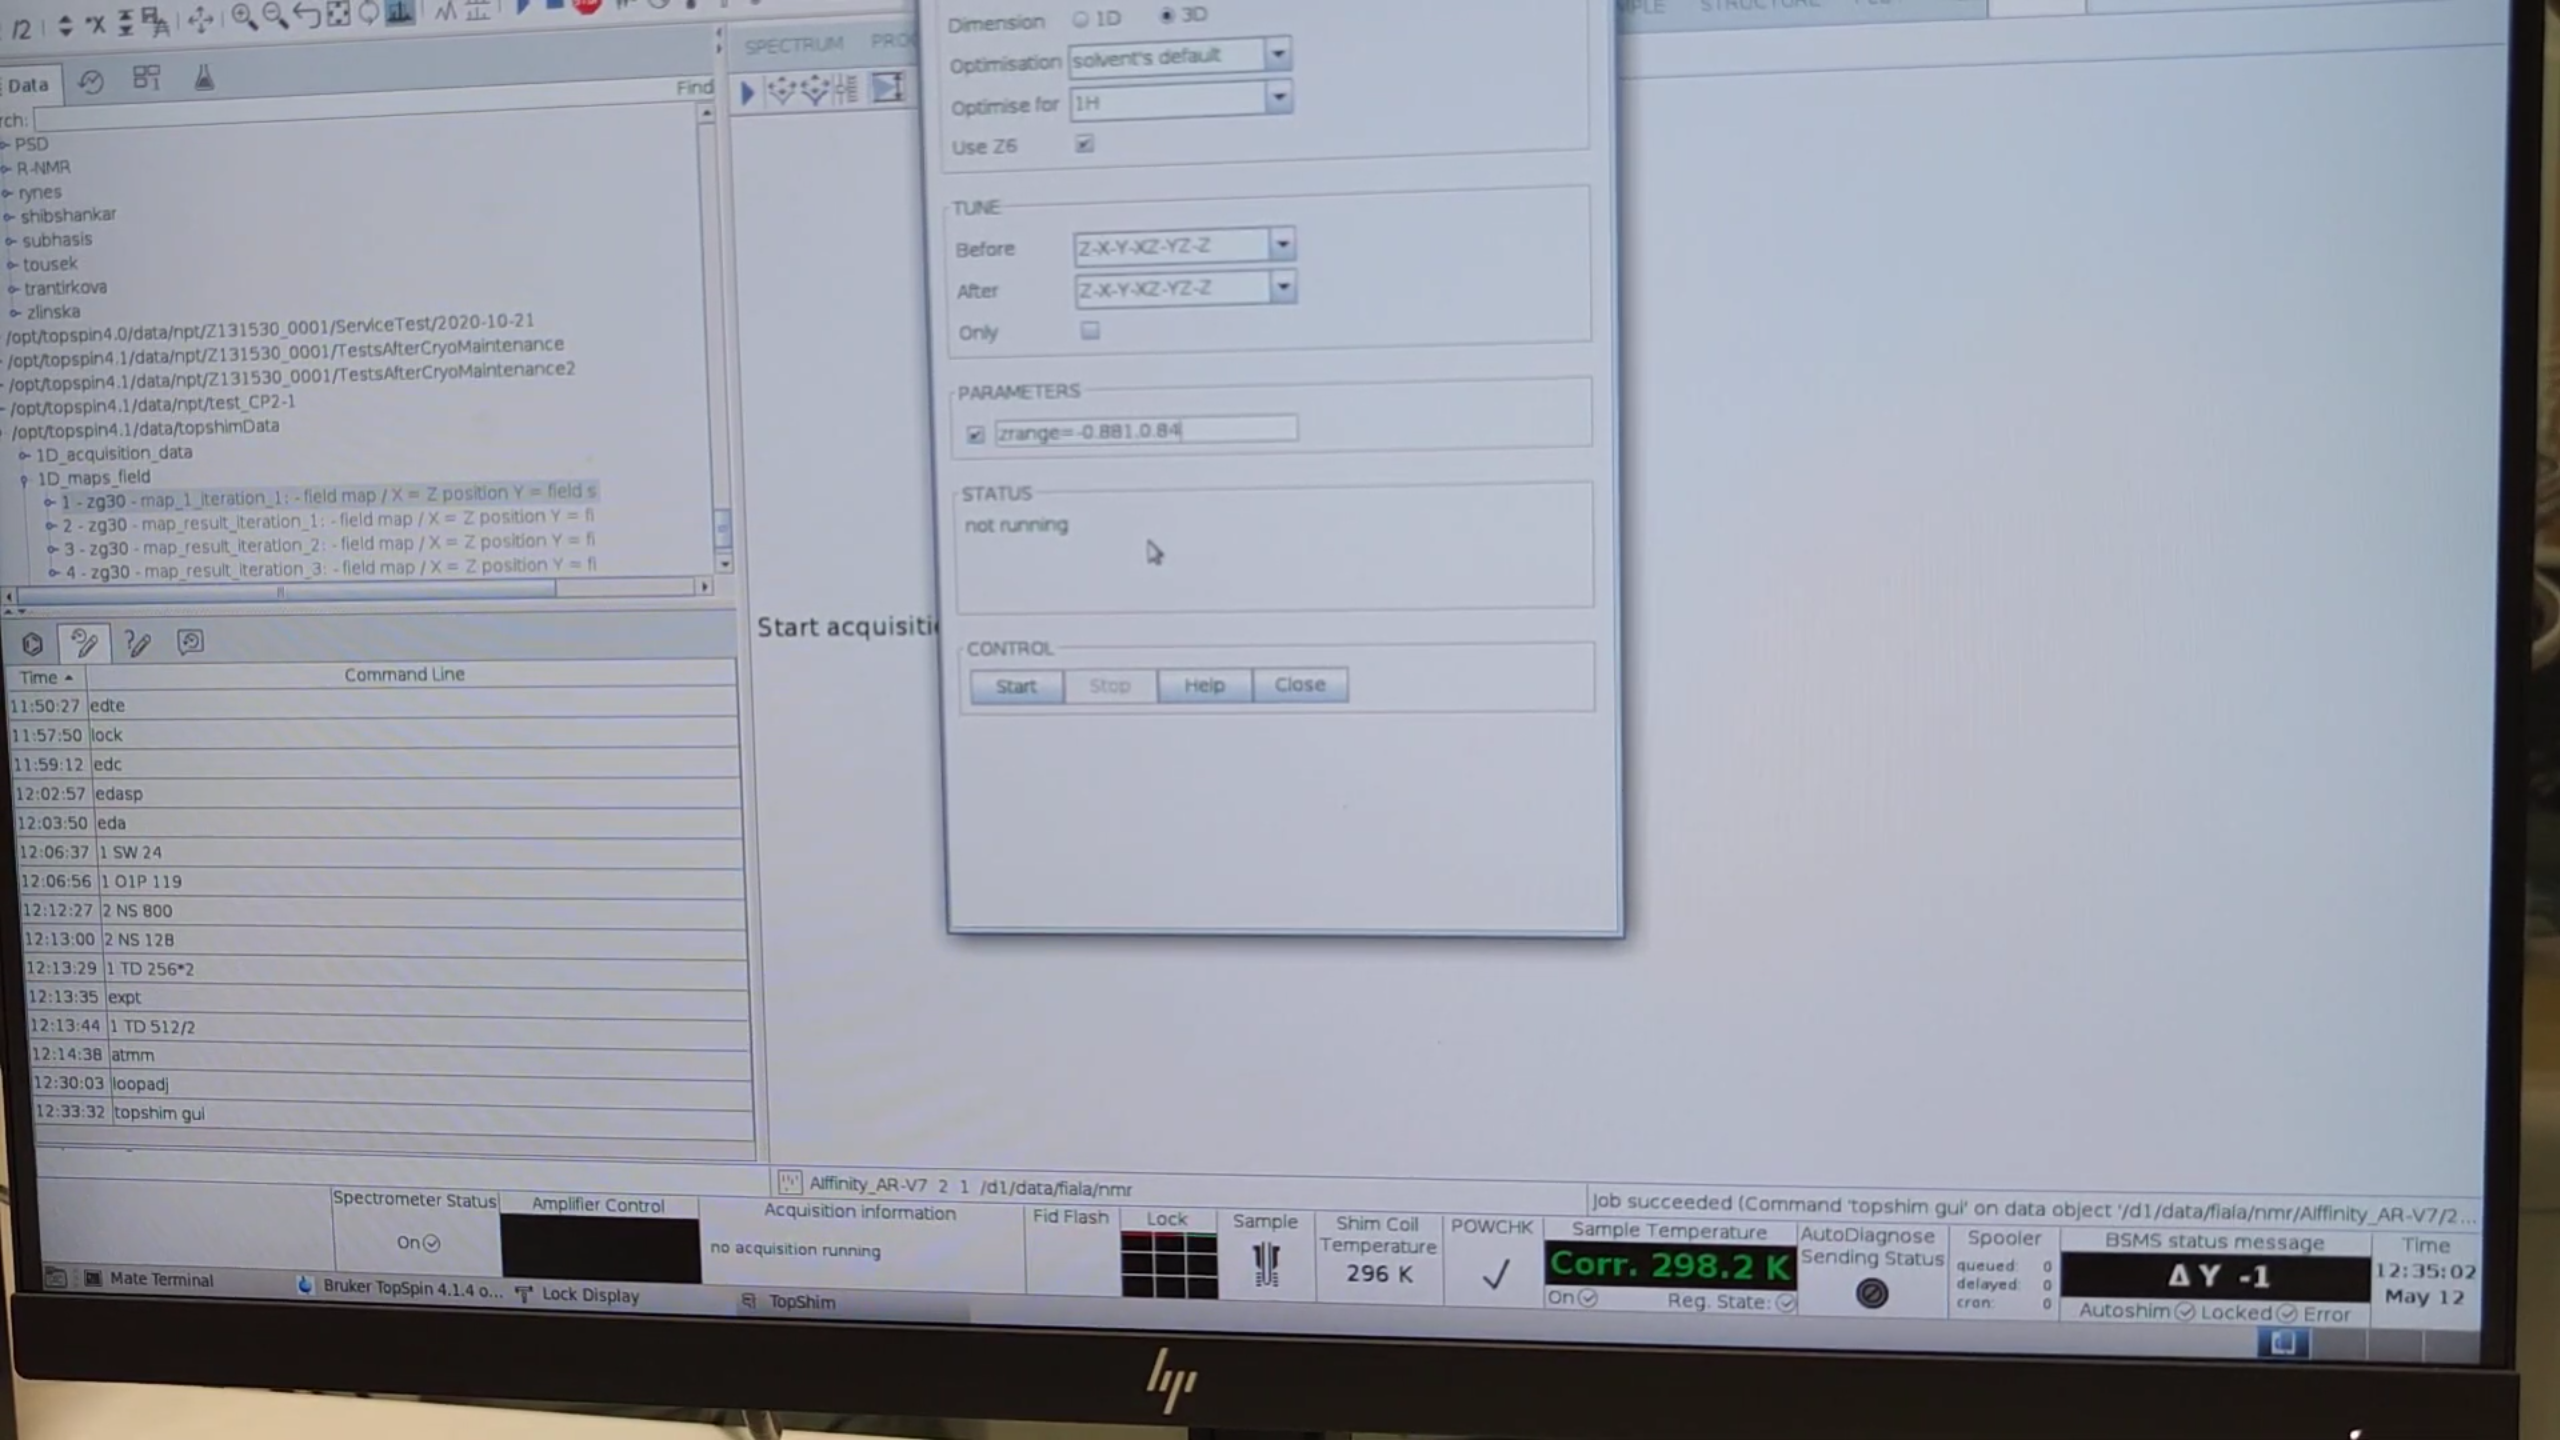The width and height of the screenshot is (2560, 1440).
Task: Open the Before tune order dropdown
Action: pyautogui.click(x=1282, y=243)
